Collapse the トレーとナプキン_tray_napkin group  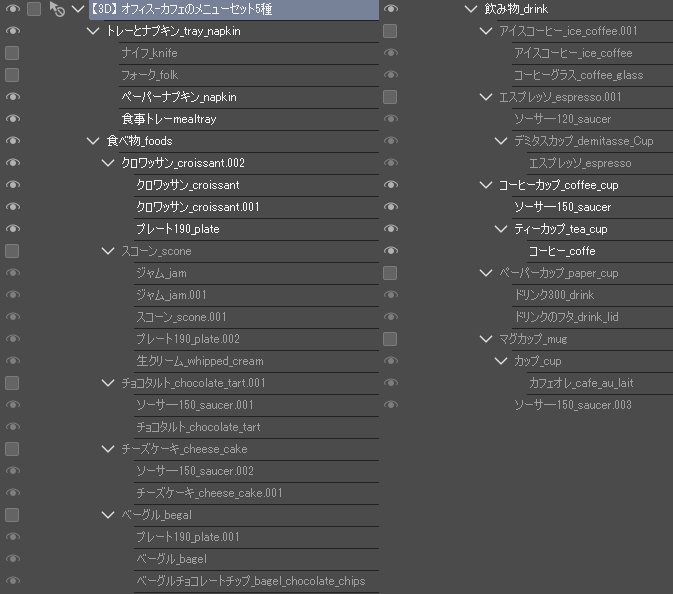pos(93,31)
